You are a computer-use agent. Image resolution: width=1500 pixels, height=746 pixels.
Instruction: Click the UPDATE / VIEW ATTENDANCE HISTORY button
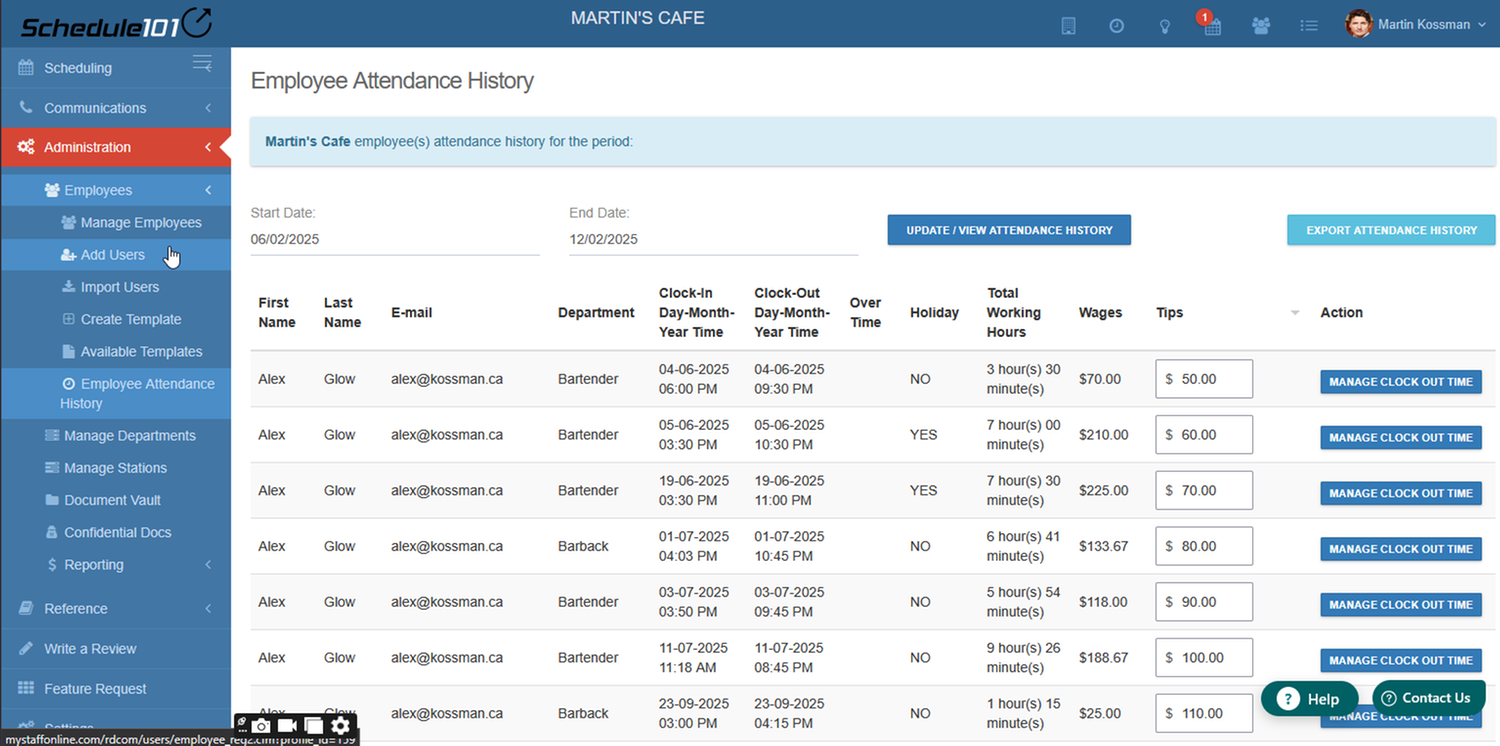pos(1008,229)
